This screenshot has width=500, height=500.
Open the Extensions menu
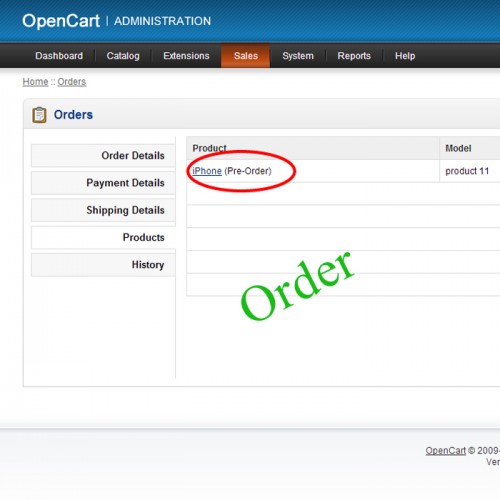tap(186, 56)
